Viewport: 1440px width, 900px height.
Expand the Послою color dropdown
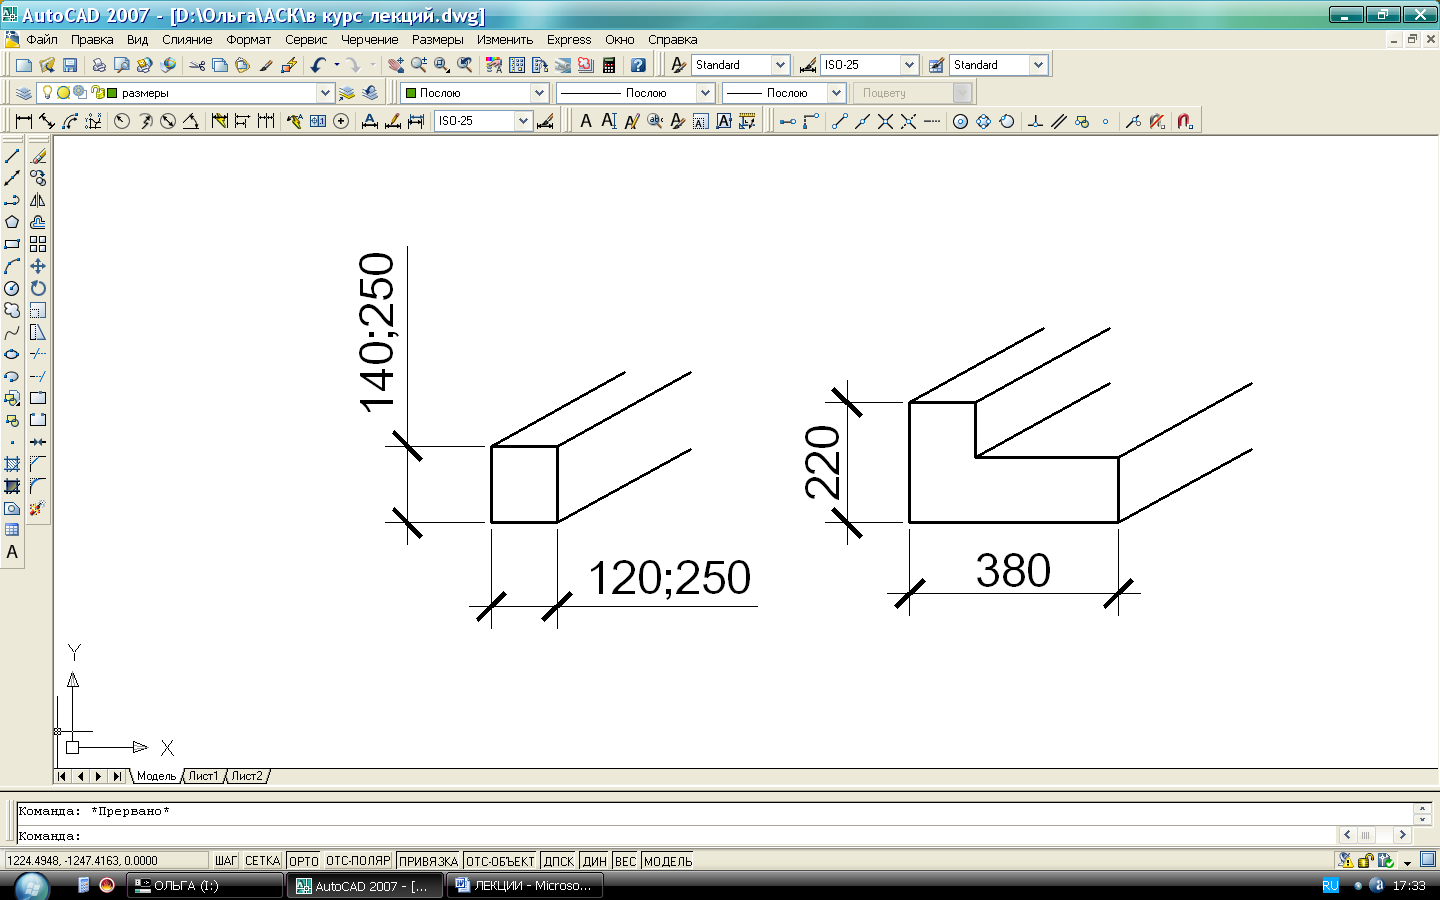point(539,93)
